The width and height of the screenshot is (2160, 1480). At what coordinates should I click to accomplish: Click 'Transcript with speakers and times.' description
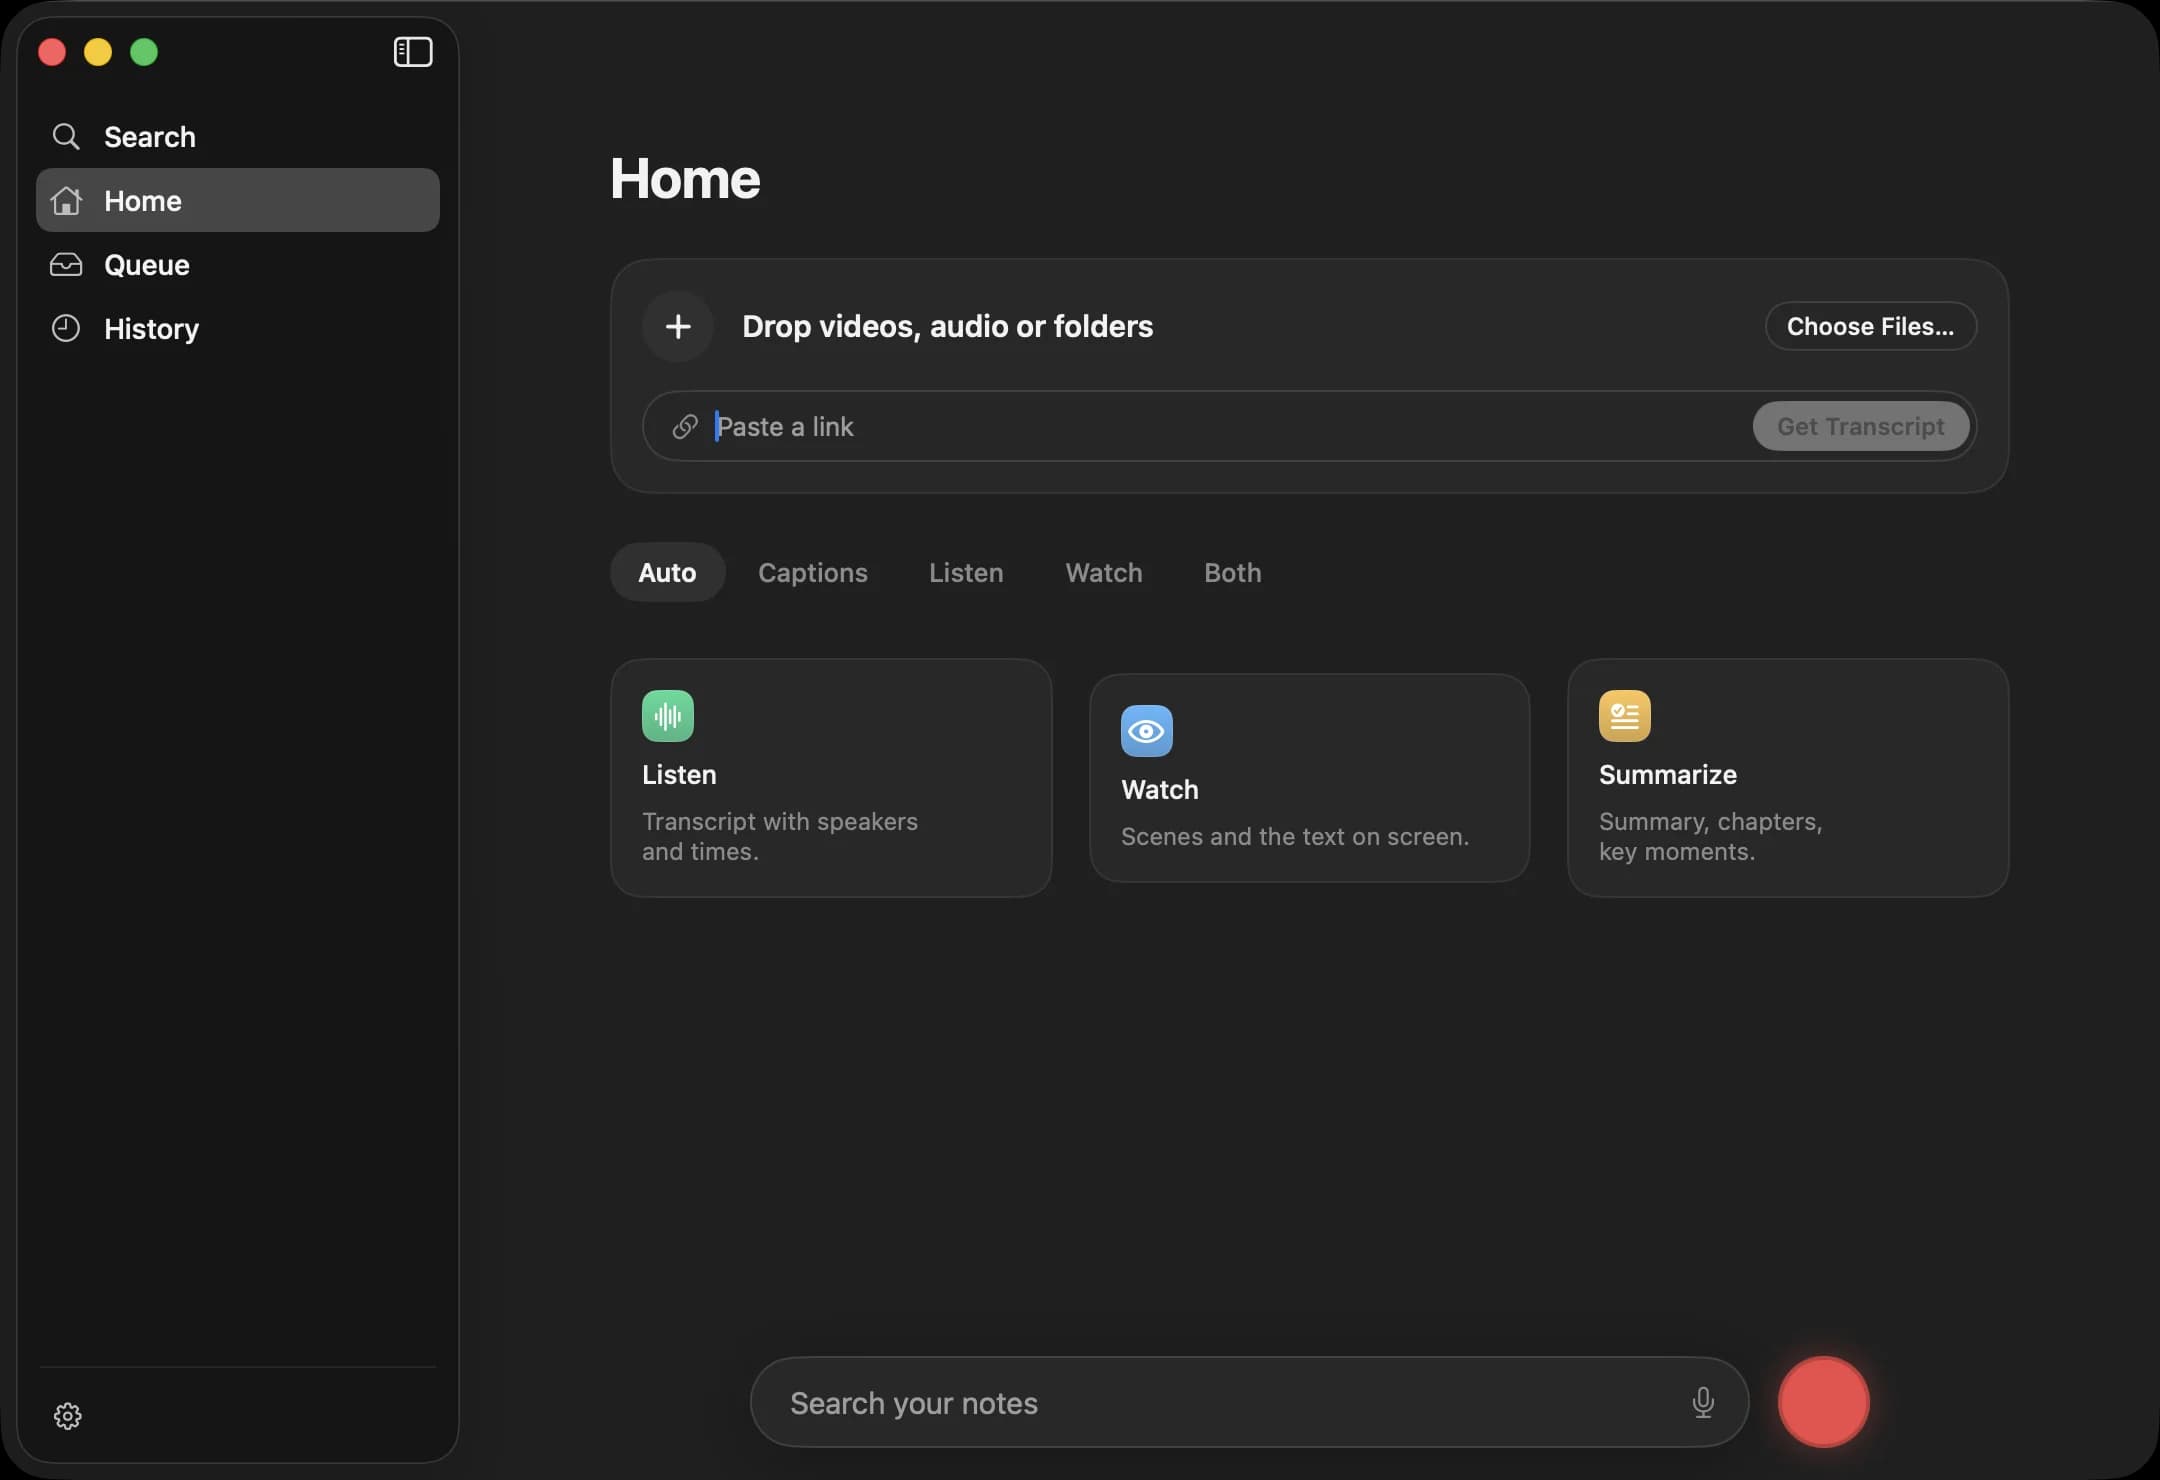(780, 836)
